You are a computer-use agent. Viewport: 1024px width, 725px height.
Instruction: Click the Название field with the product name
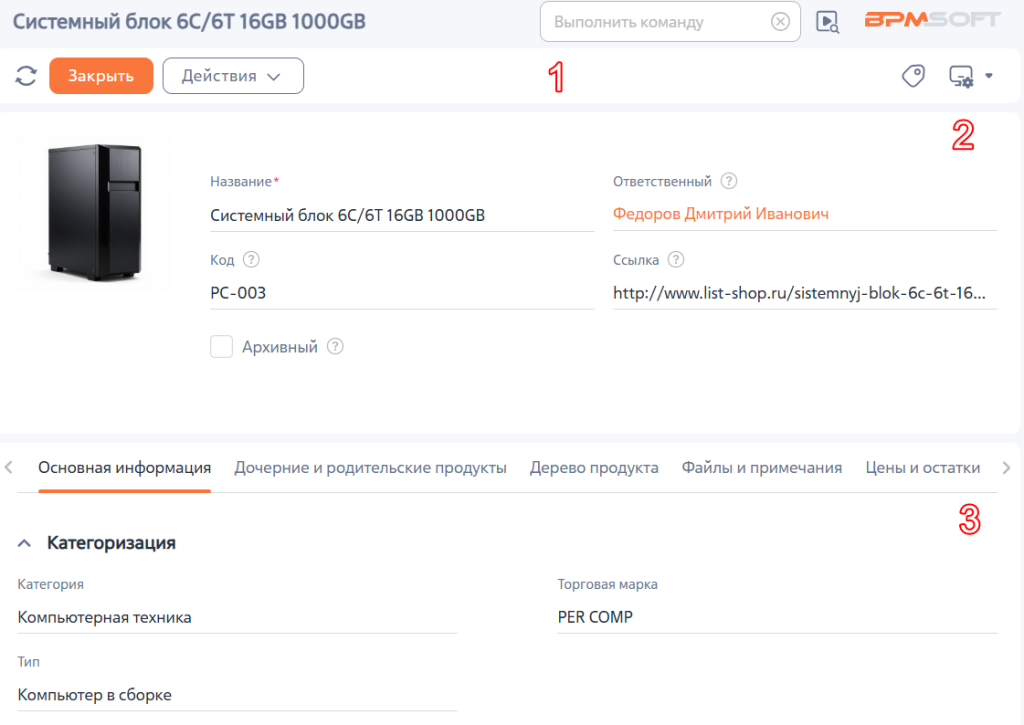402,216
